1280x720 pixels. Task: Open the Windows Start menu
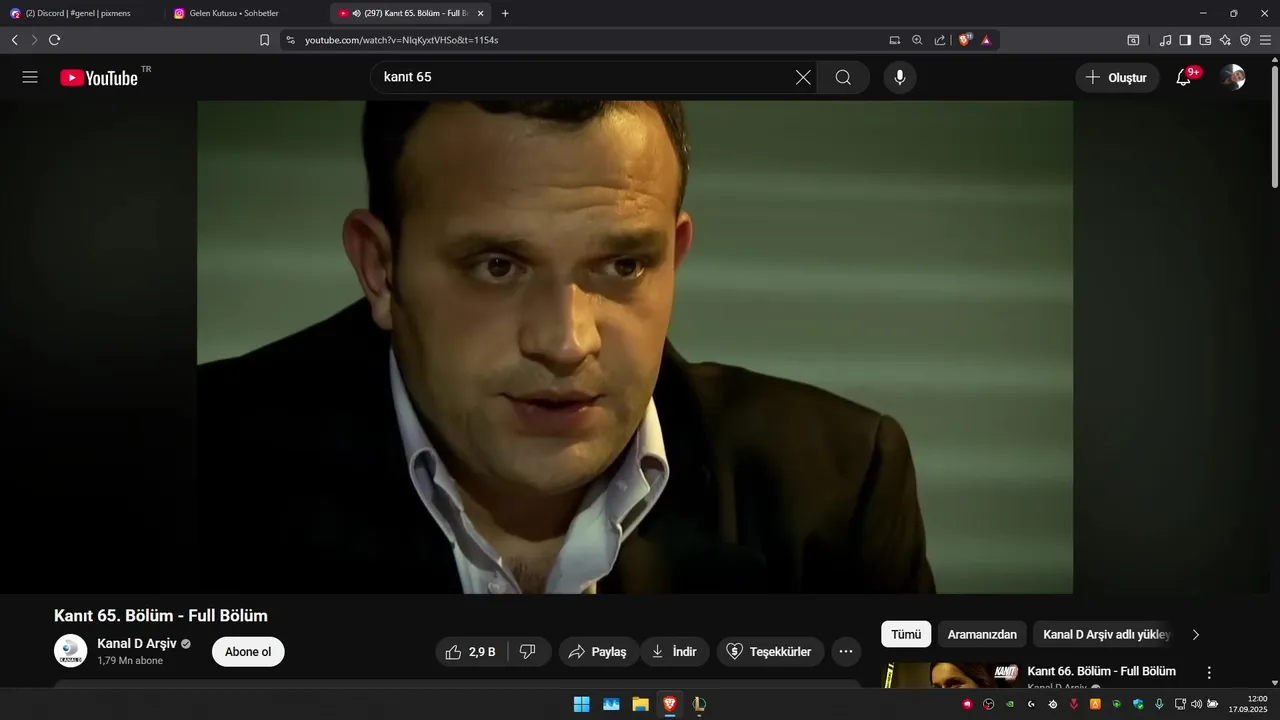pyautogui.click(x=581, y=704)
